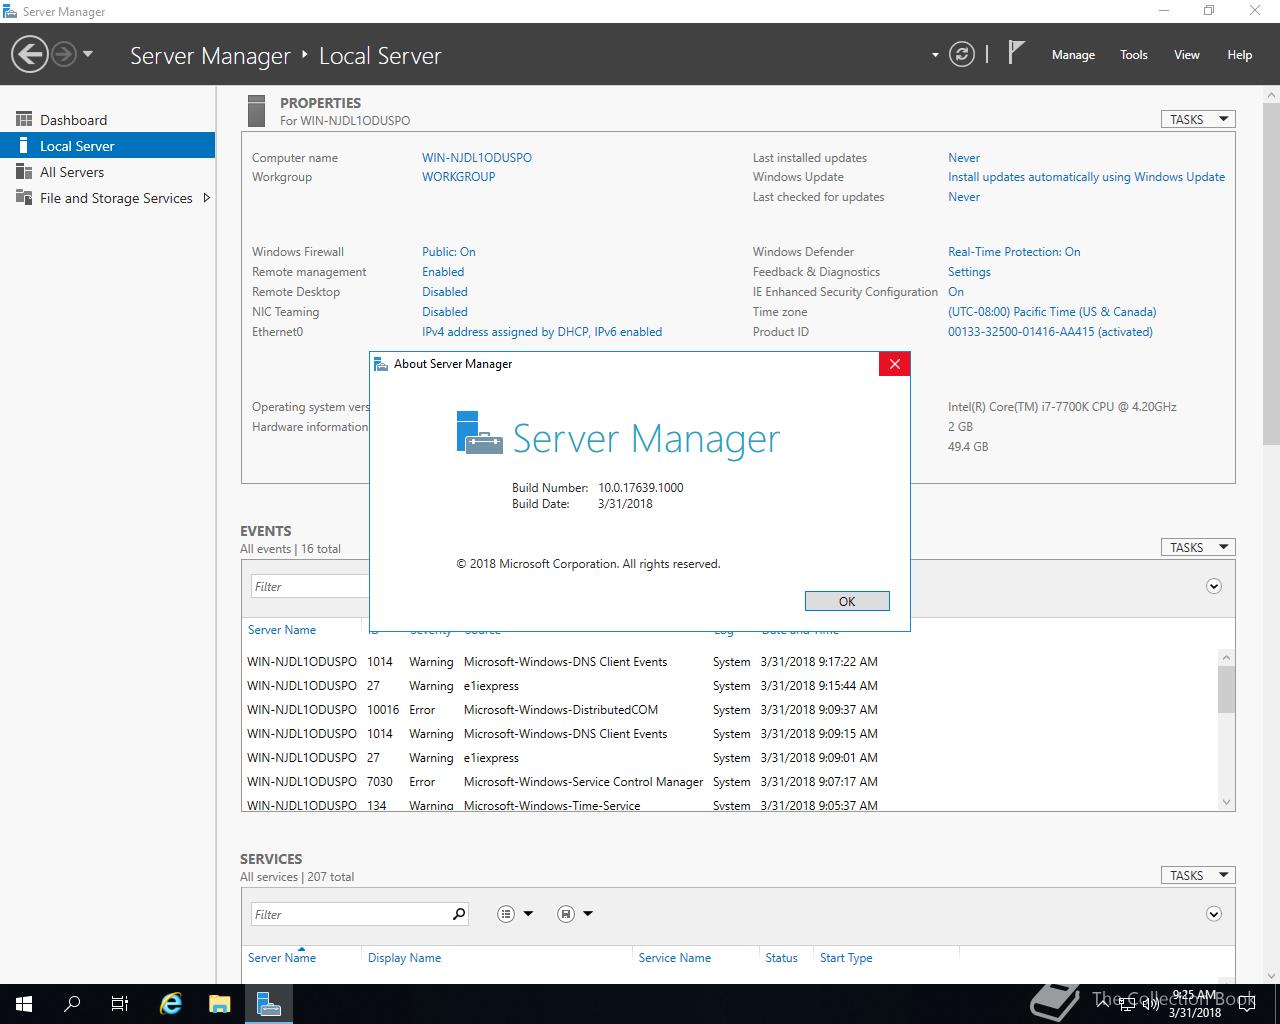Viewport: 1280px width, 1024px height.
Task: Click Events list scroll down arrow
Action: click(x=1227, y=802)
